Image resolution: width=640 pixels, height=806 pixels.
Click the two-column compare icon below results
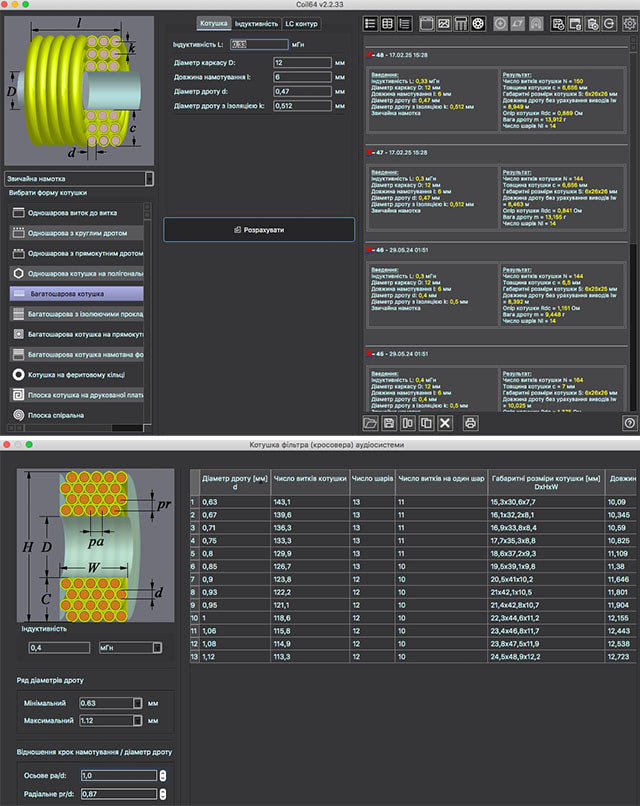tap(408, 423)
